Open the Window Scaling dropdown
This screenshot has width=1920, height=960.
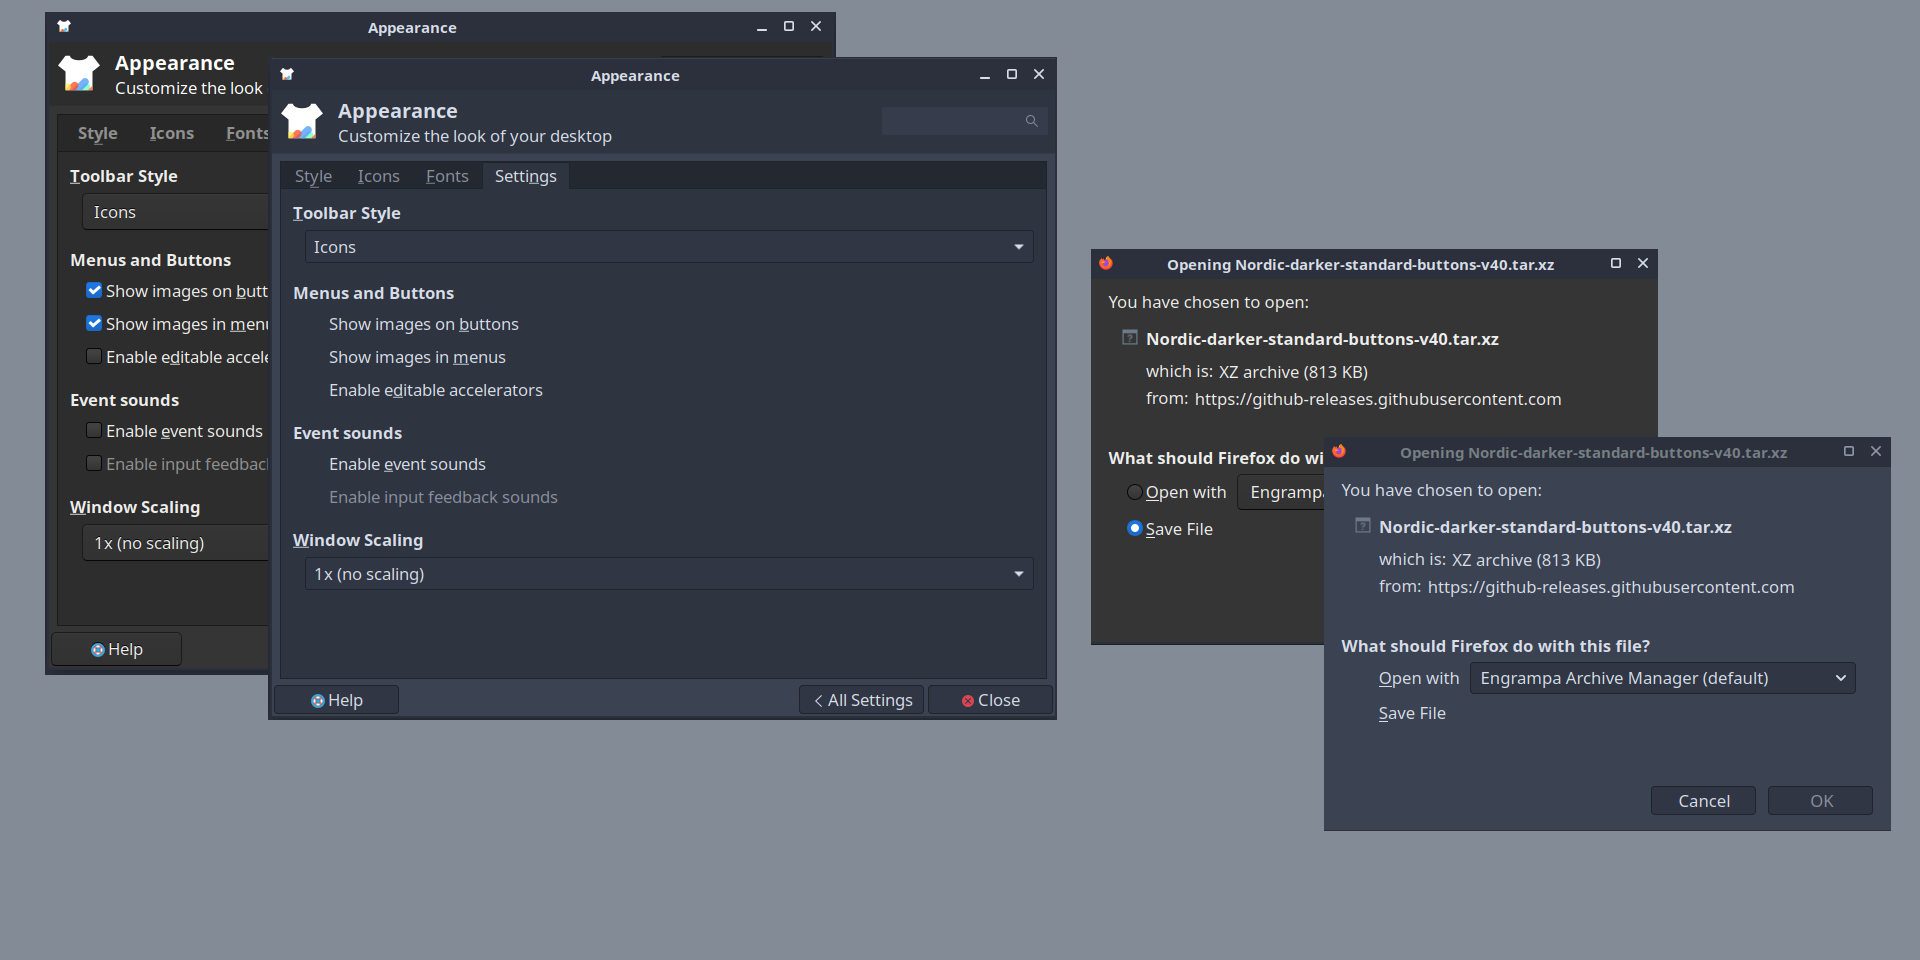(668, 573)
